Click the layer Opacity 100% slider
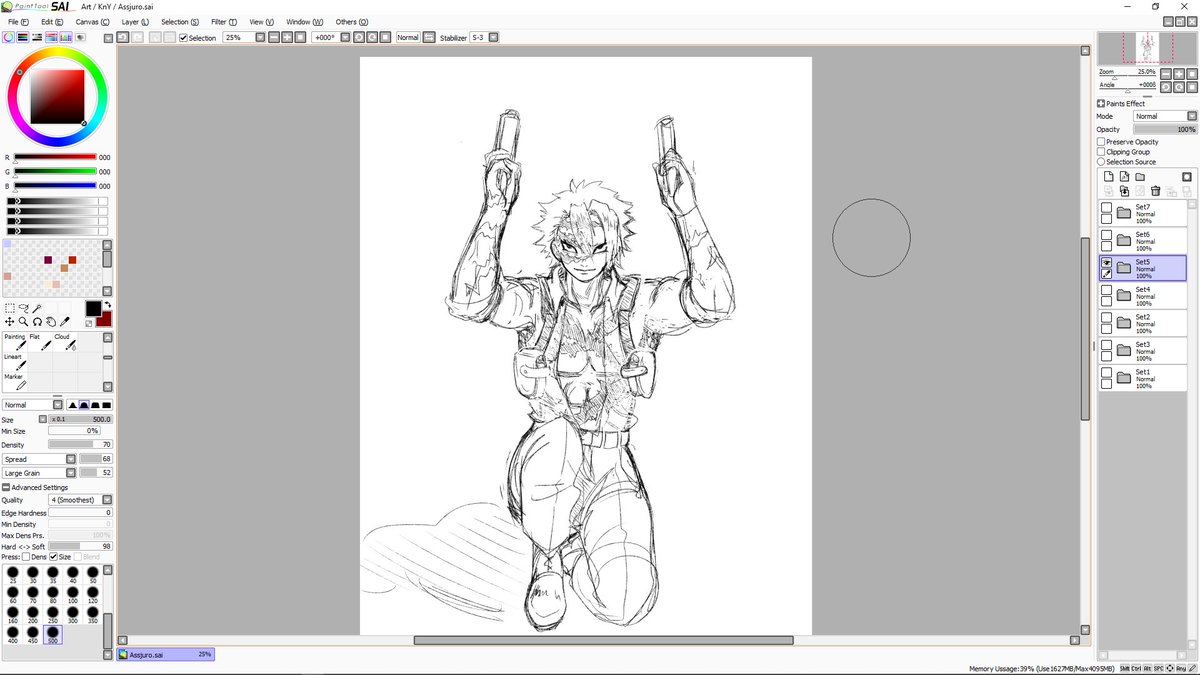Viewport: 1200px width, 675px height. click(1165, 129)
